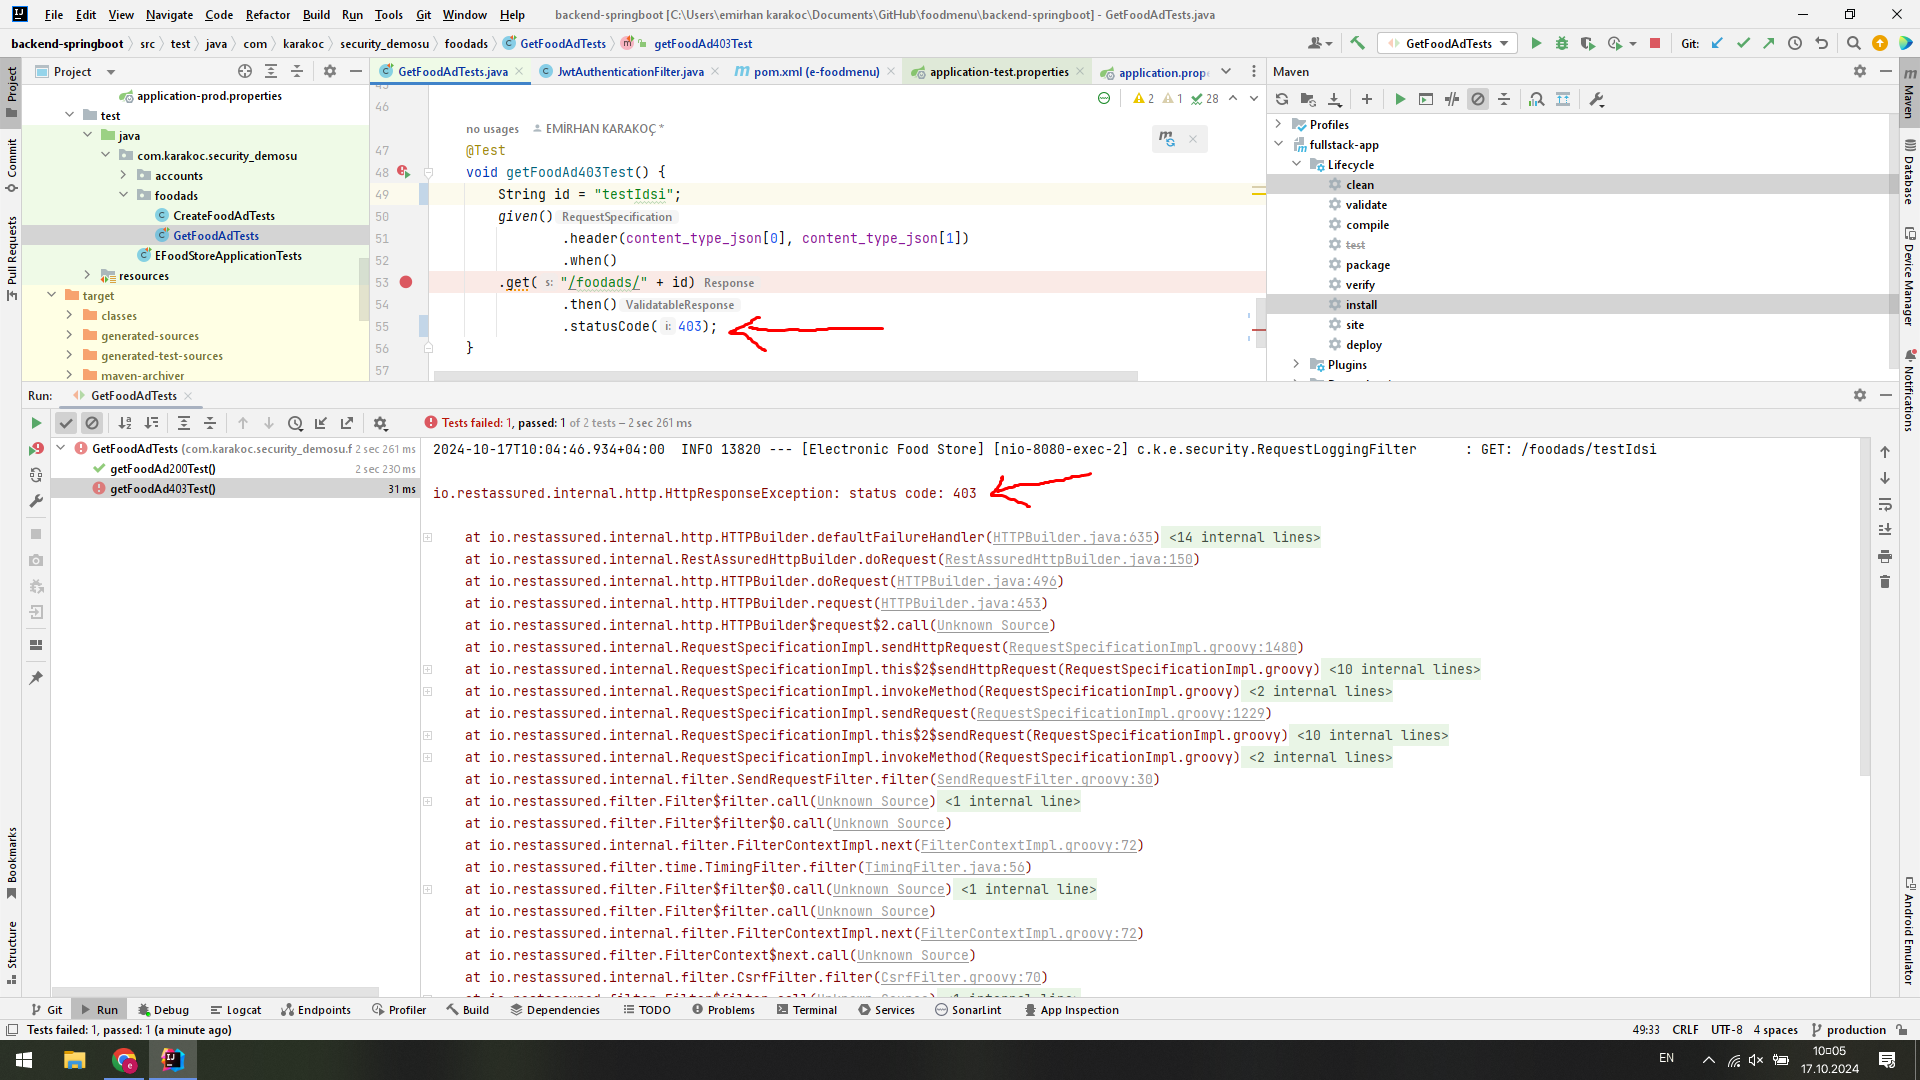The width and height of the screenshot is (1920, 1080).
Task: Start a Debug session from the top toolbar
Action: (1562, 43)
